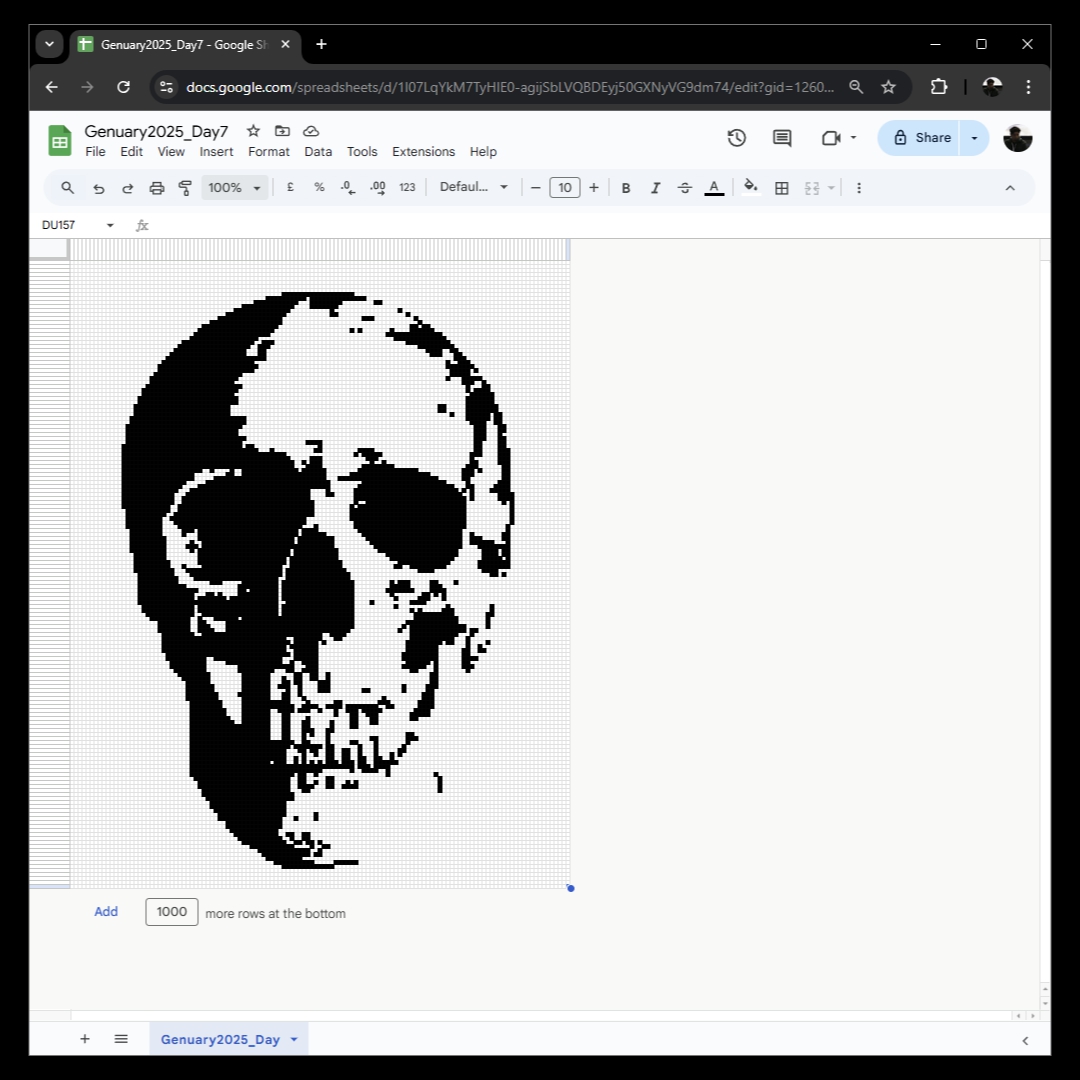The width and height of the screenshot is (1080, 1080).
Task: Toggle italic formatting
Action: [655, 187]
